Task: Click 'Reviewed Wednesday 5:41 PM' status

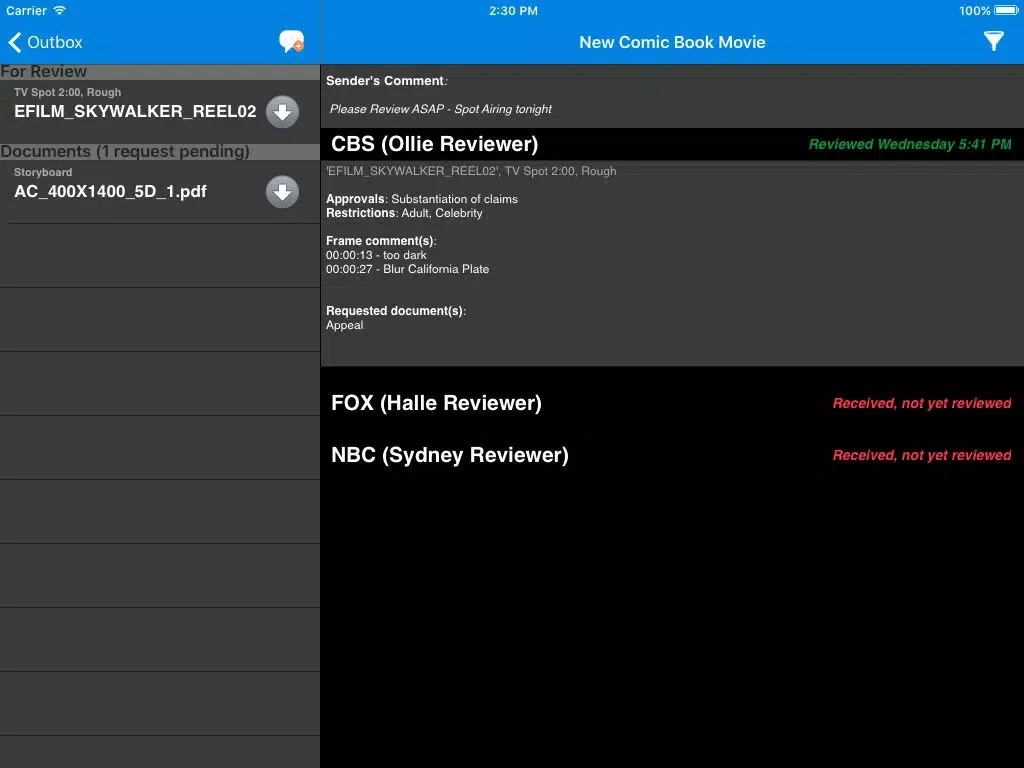Action: pos(910,144)
